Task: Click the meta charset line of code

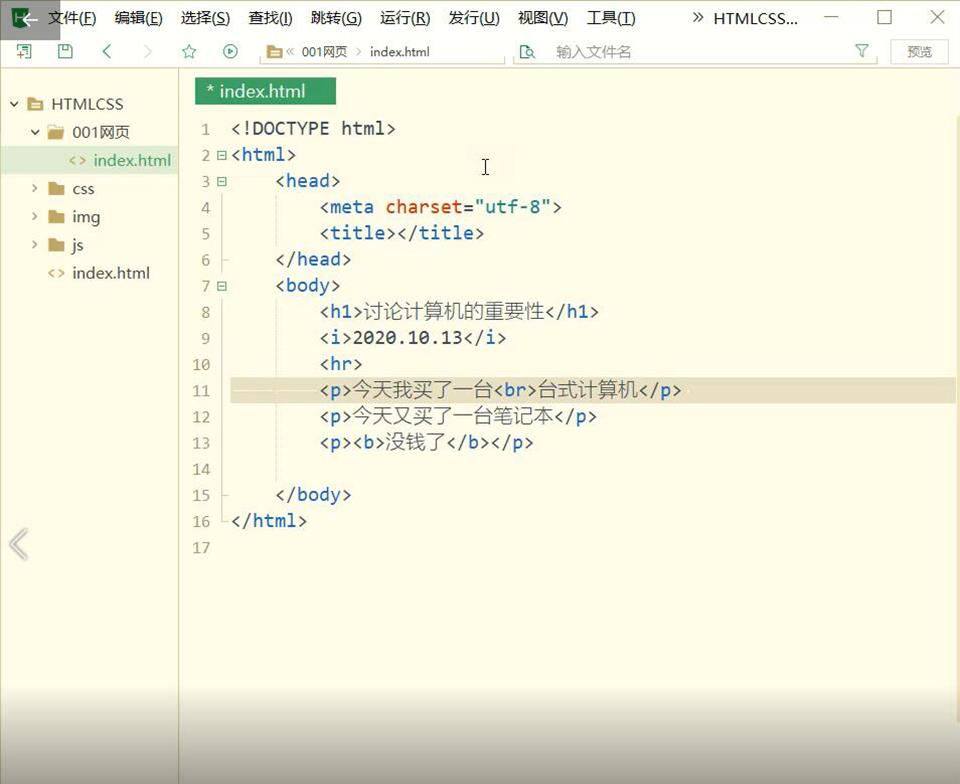Action: click(440, 207)
